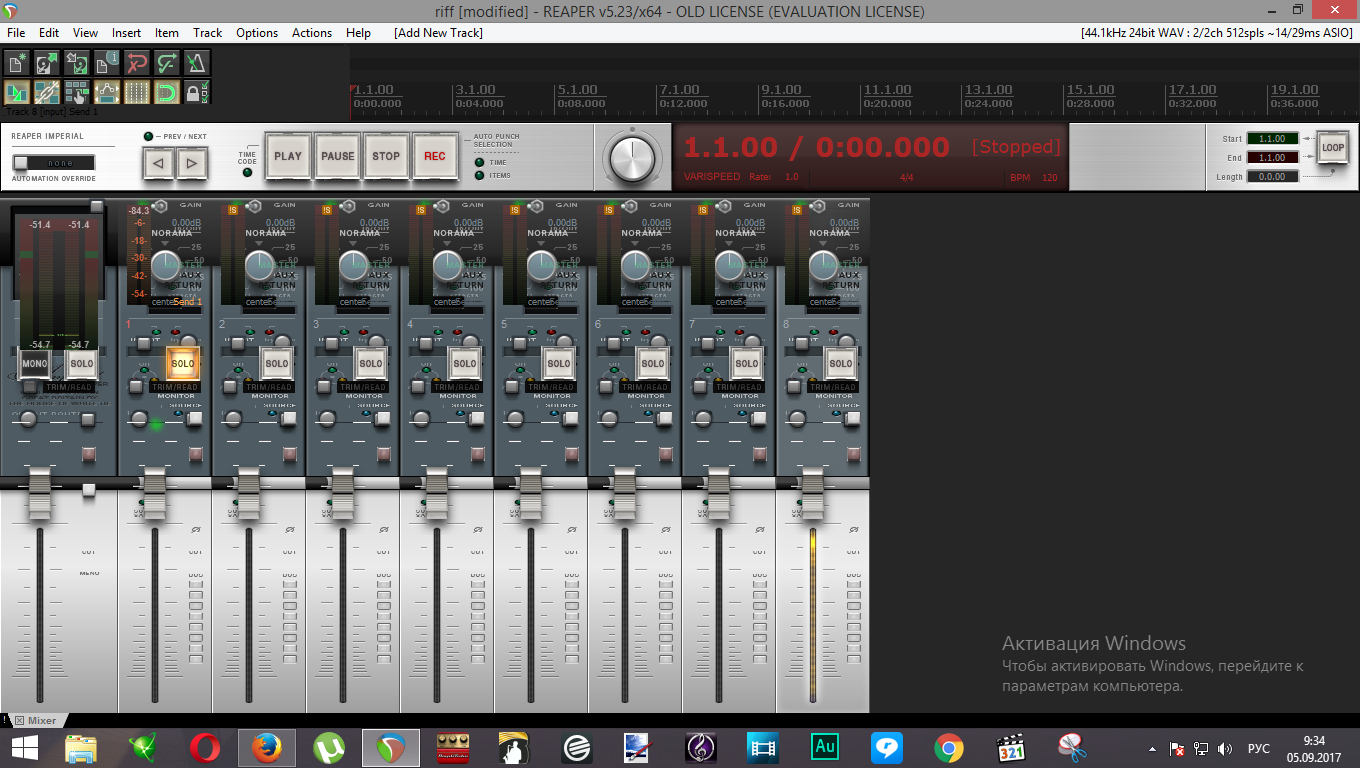
Task: Click track 1 volume fader
Action: tap(153, 494)
